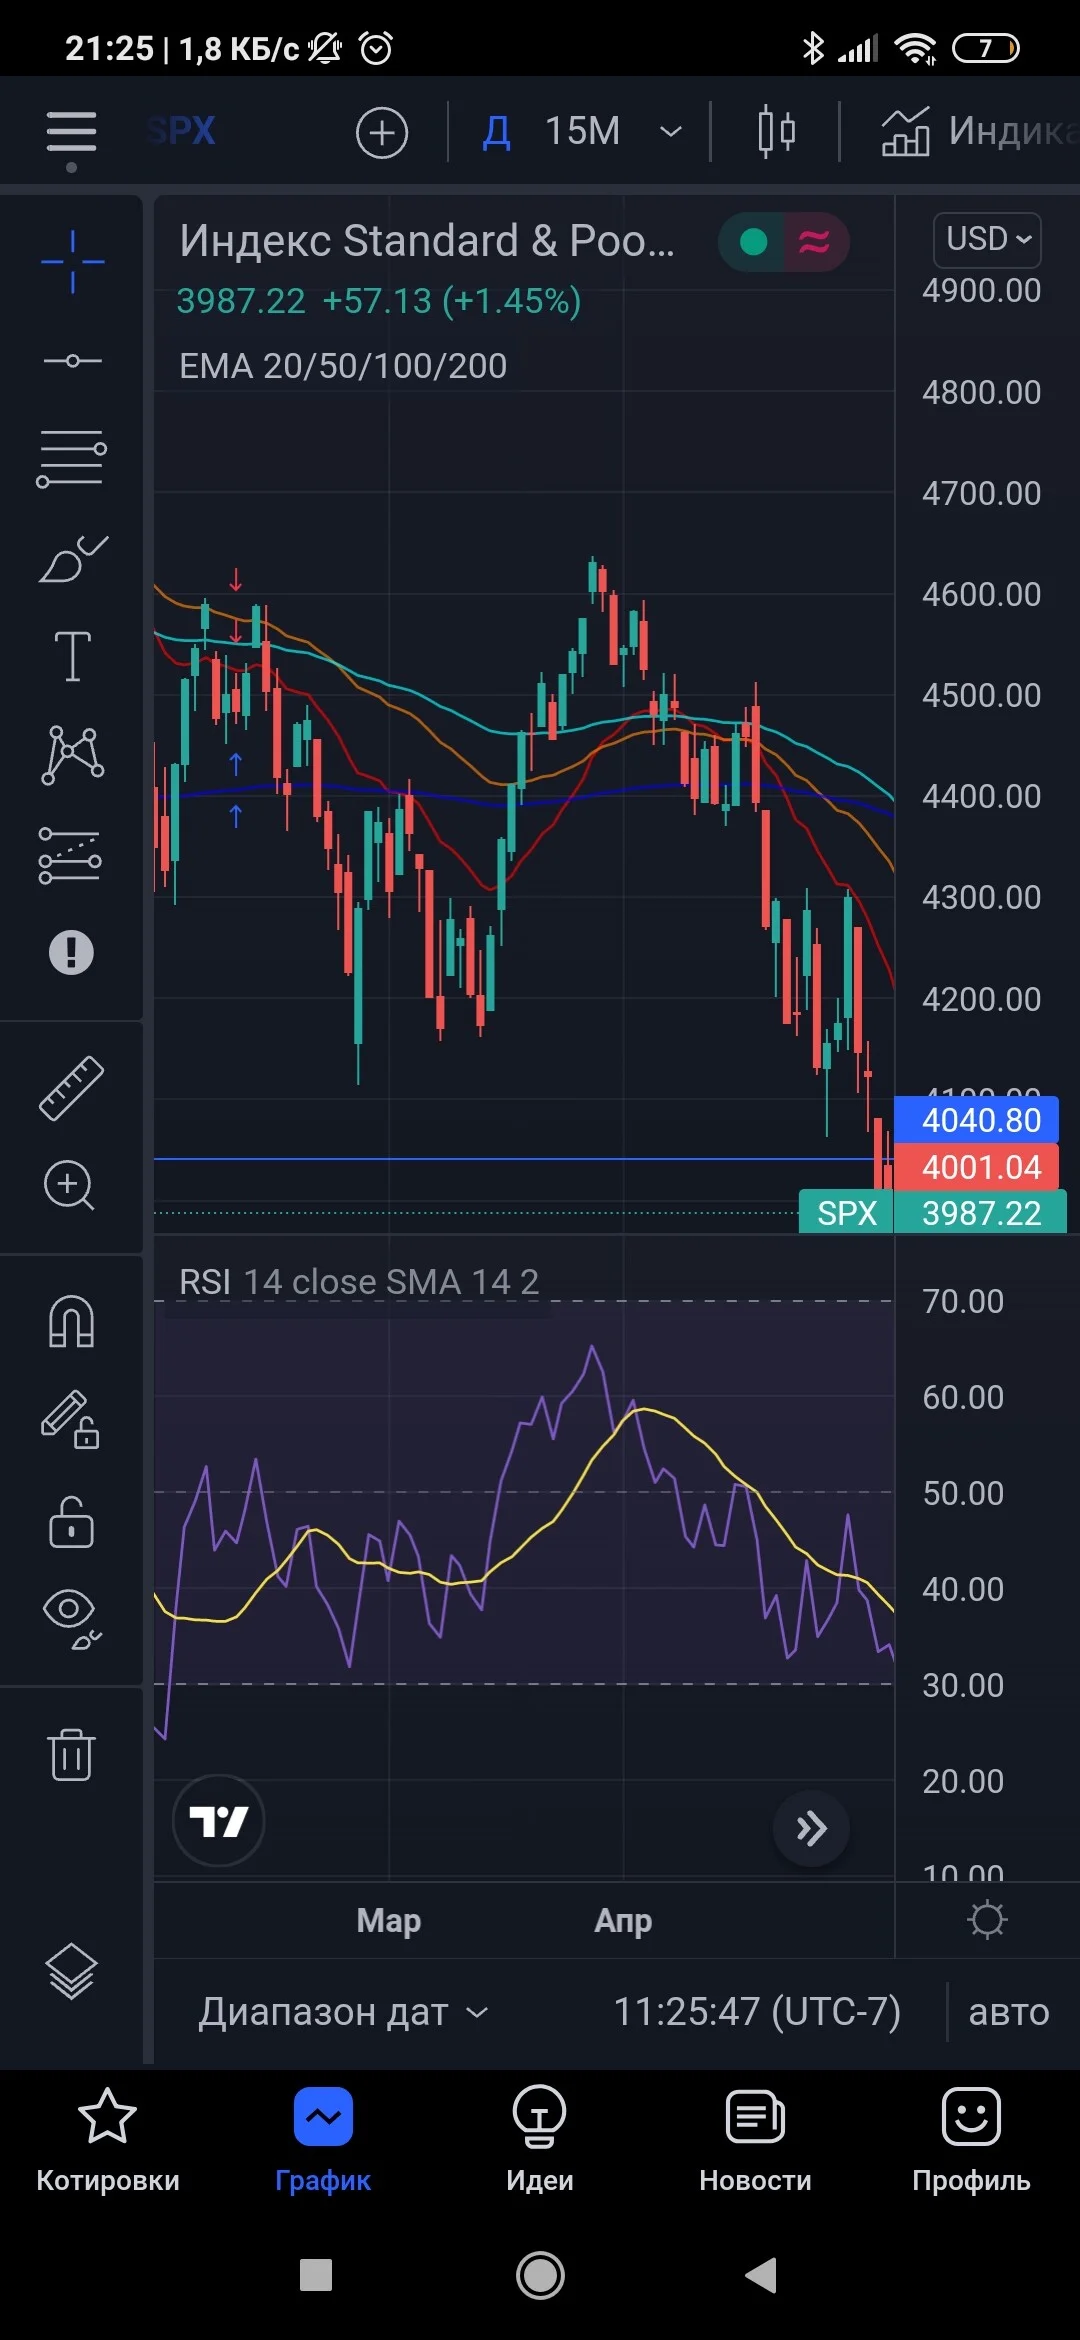Select the crosshair cursor tool
The image size is (1080, 2340).
tap(72, 261)
